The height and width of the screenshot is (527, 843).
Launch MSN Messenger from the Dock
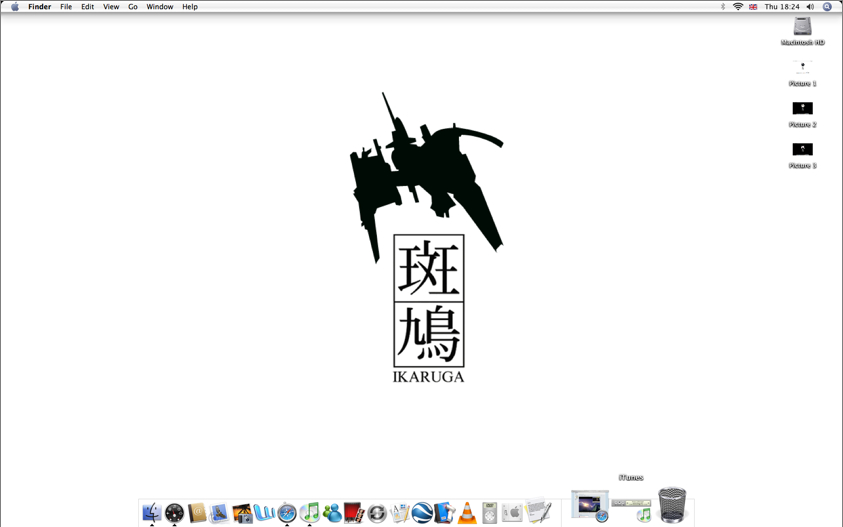point(332,513)
